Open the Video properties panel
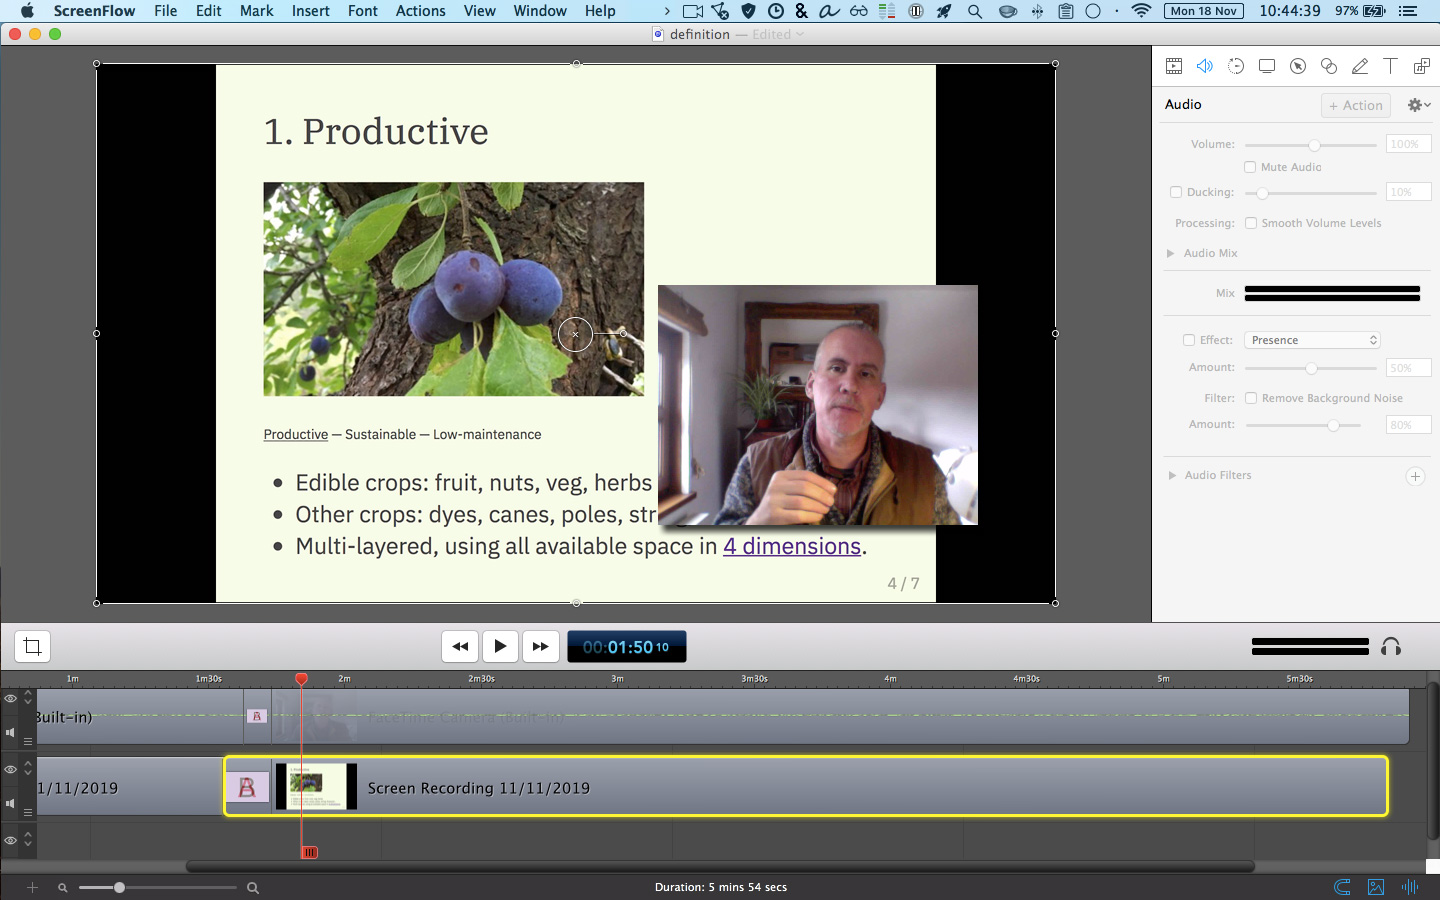The height and width of the screenshot is (900, 1440). (x=1174, y=65)
